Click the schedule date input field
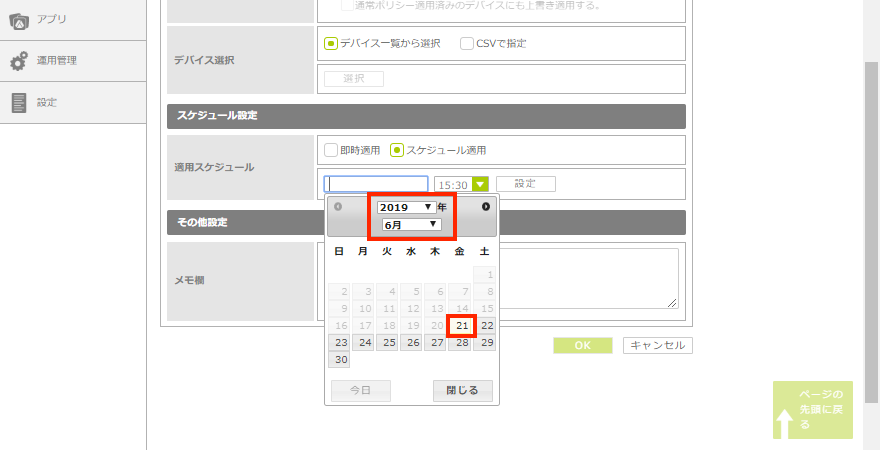880x450 pixels. click(376, 184)
